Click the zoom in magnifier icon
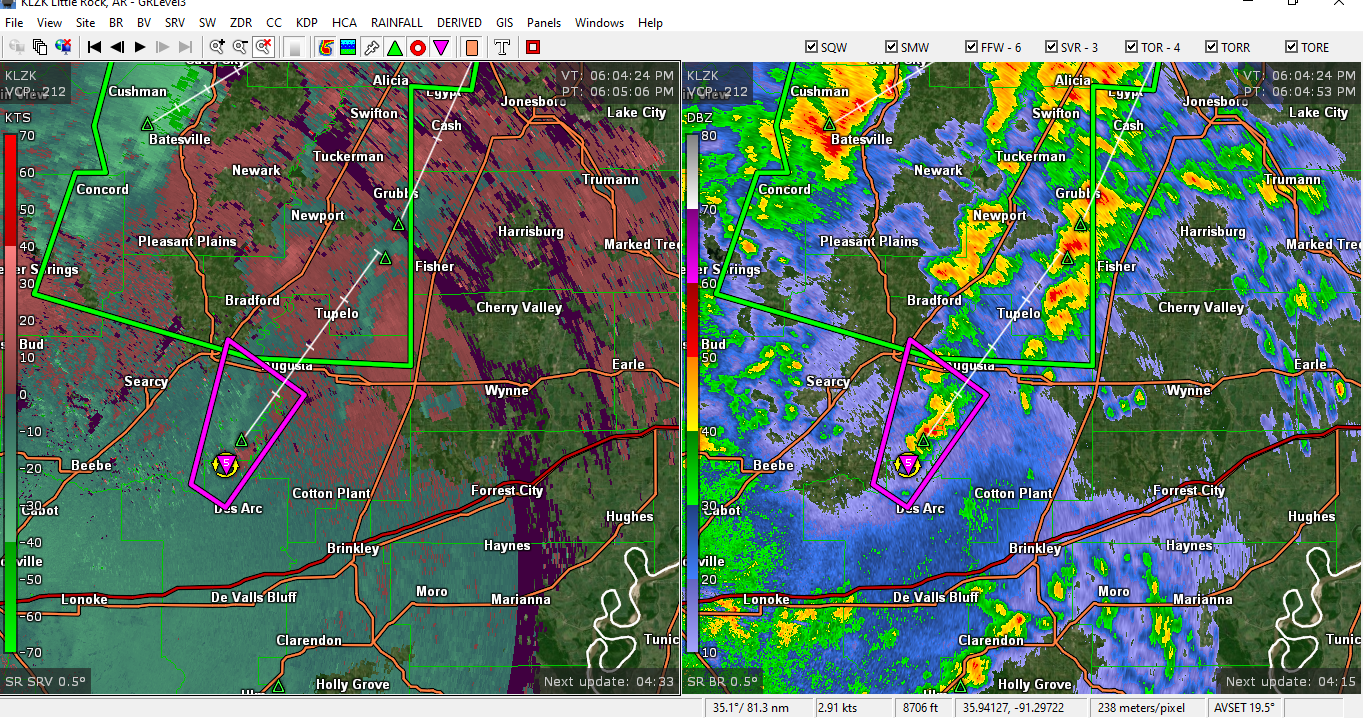The height and width of the screenshot is (718, 1363). pyautogui.click(x=217, y=47)
